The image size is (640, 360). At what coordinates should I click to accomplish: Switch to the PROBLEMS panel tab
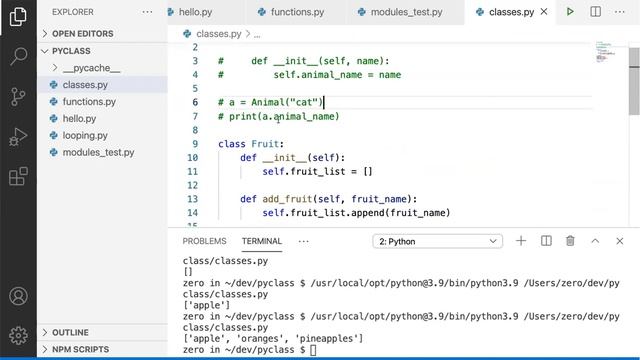pos(204,241)
